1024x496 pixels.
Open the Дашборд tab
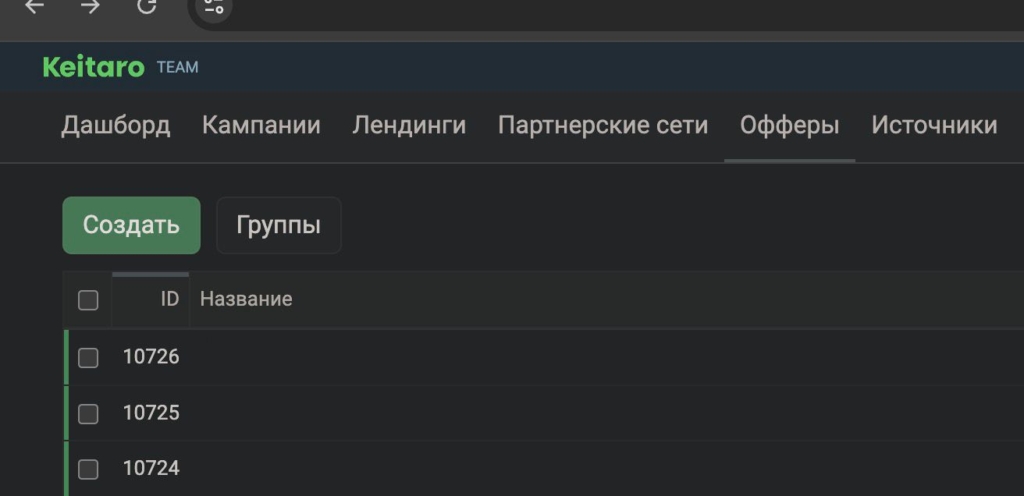[x=115, y=125]
